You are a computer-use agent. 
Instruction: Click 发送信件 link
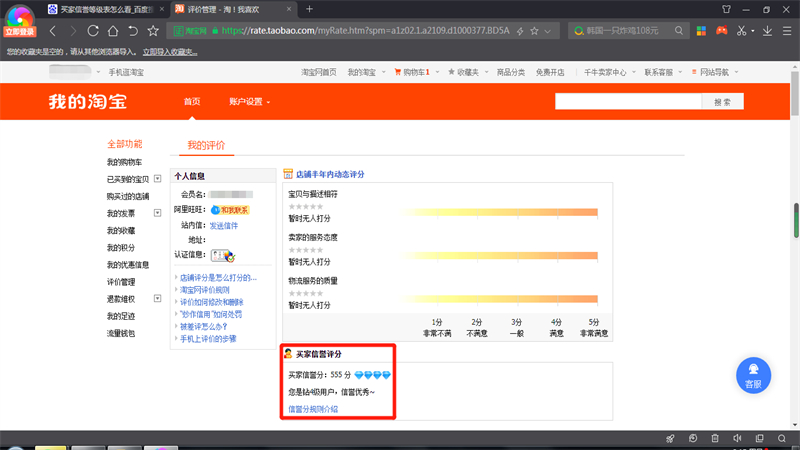tap(223, 226)
